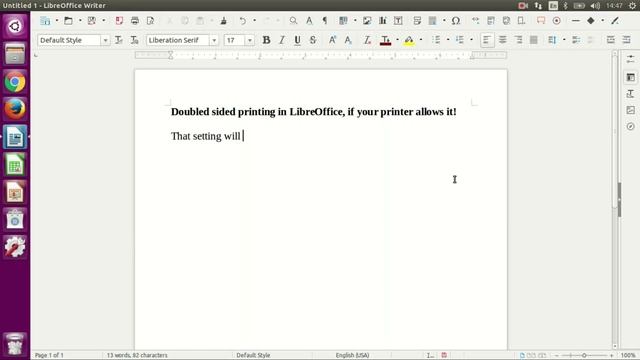Click Update Style icon
Viewport: 640px width, 360px height.
click(x=119, y=40)
